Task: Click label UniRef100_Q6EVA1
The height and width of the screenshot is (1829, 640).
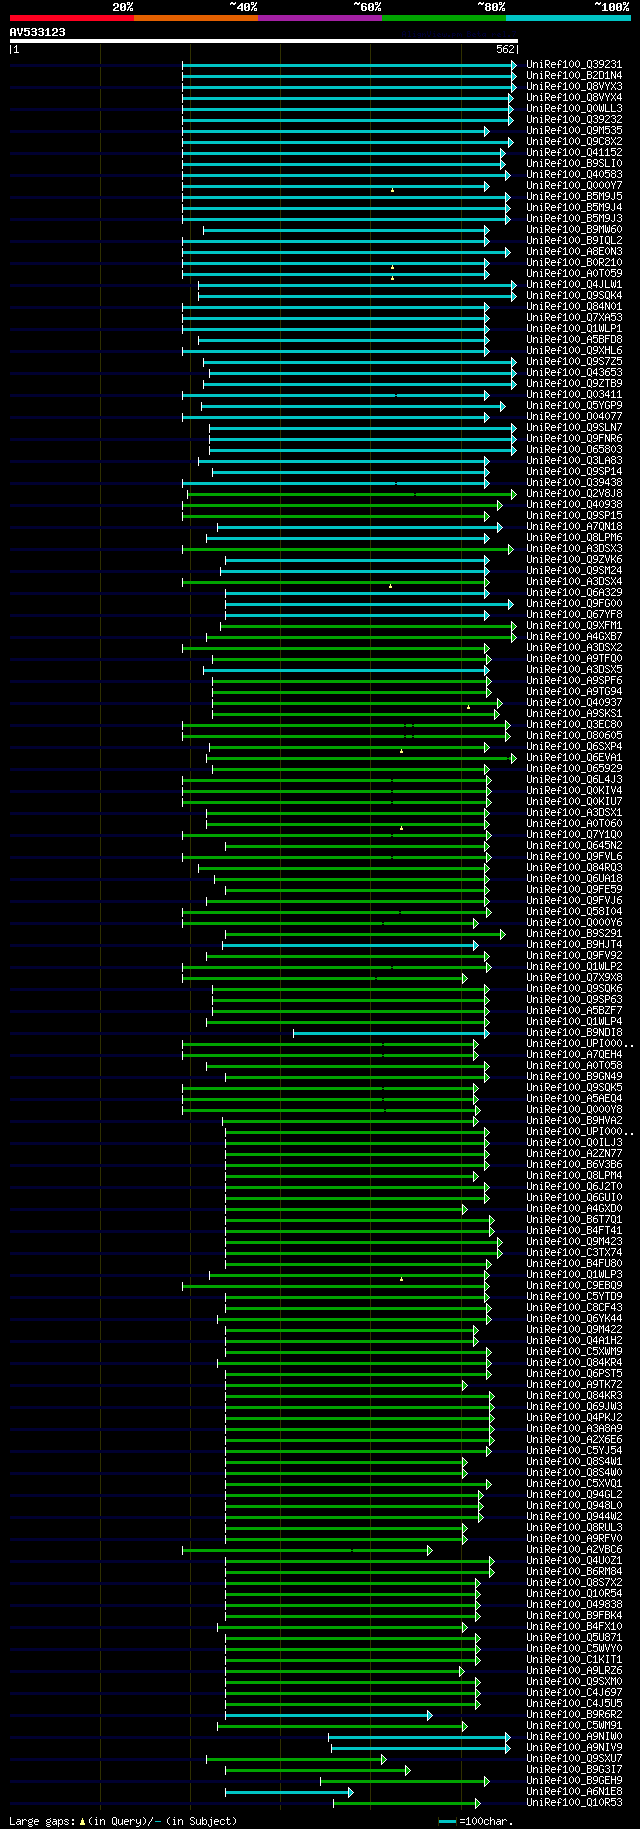Action: point(574,758)
